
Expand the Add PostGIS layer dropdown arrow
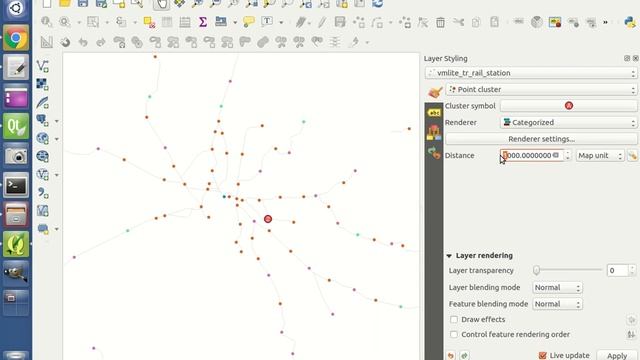pos(56,121)
